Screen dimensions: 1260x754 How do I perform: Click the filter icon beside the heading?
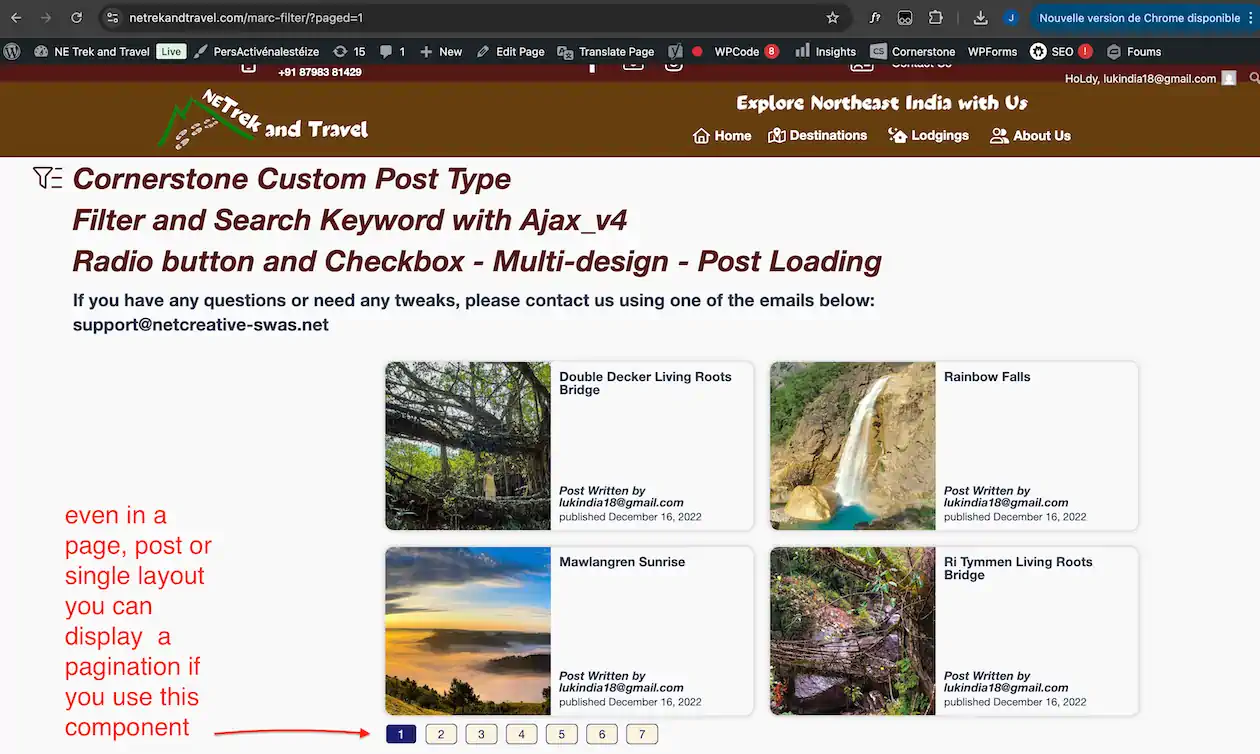click(x=47, y=178)
